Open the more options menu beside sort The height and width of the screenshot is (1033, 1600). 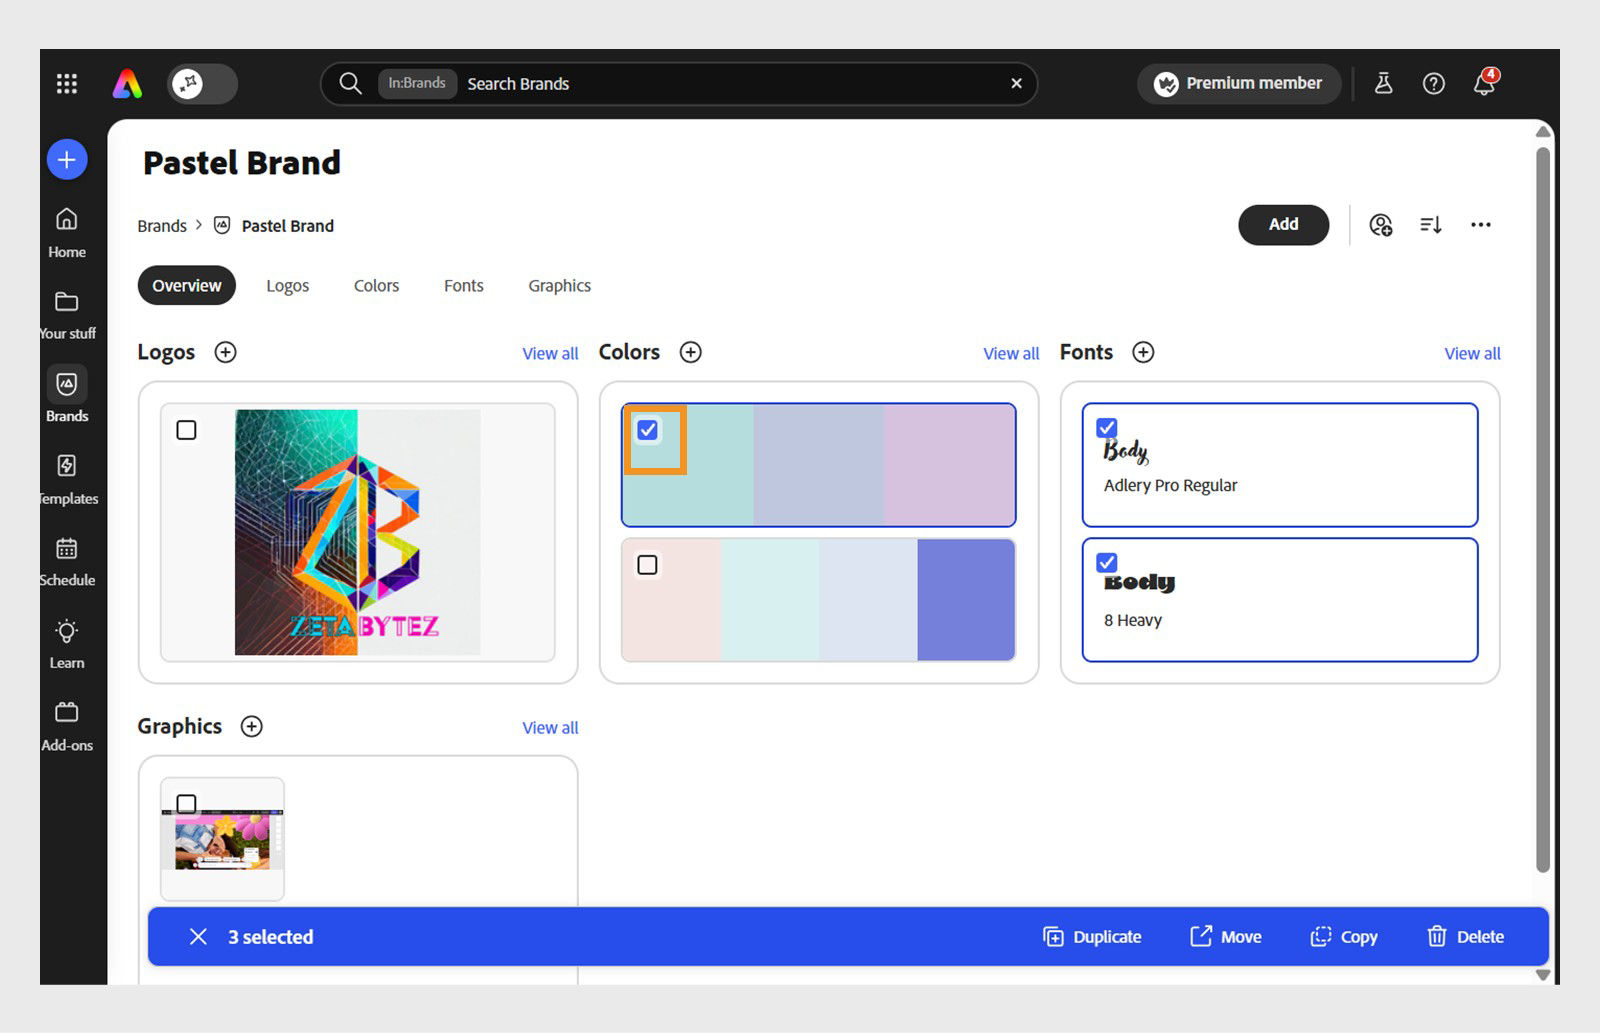(x=1481, y=225)
